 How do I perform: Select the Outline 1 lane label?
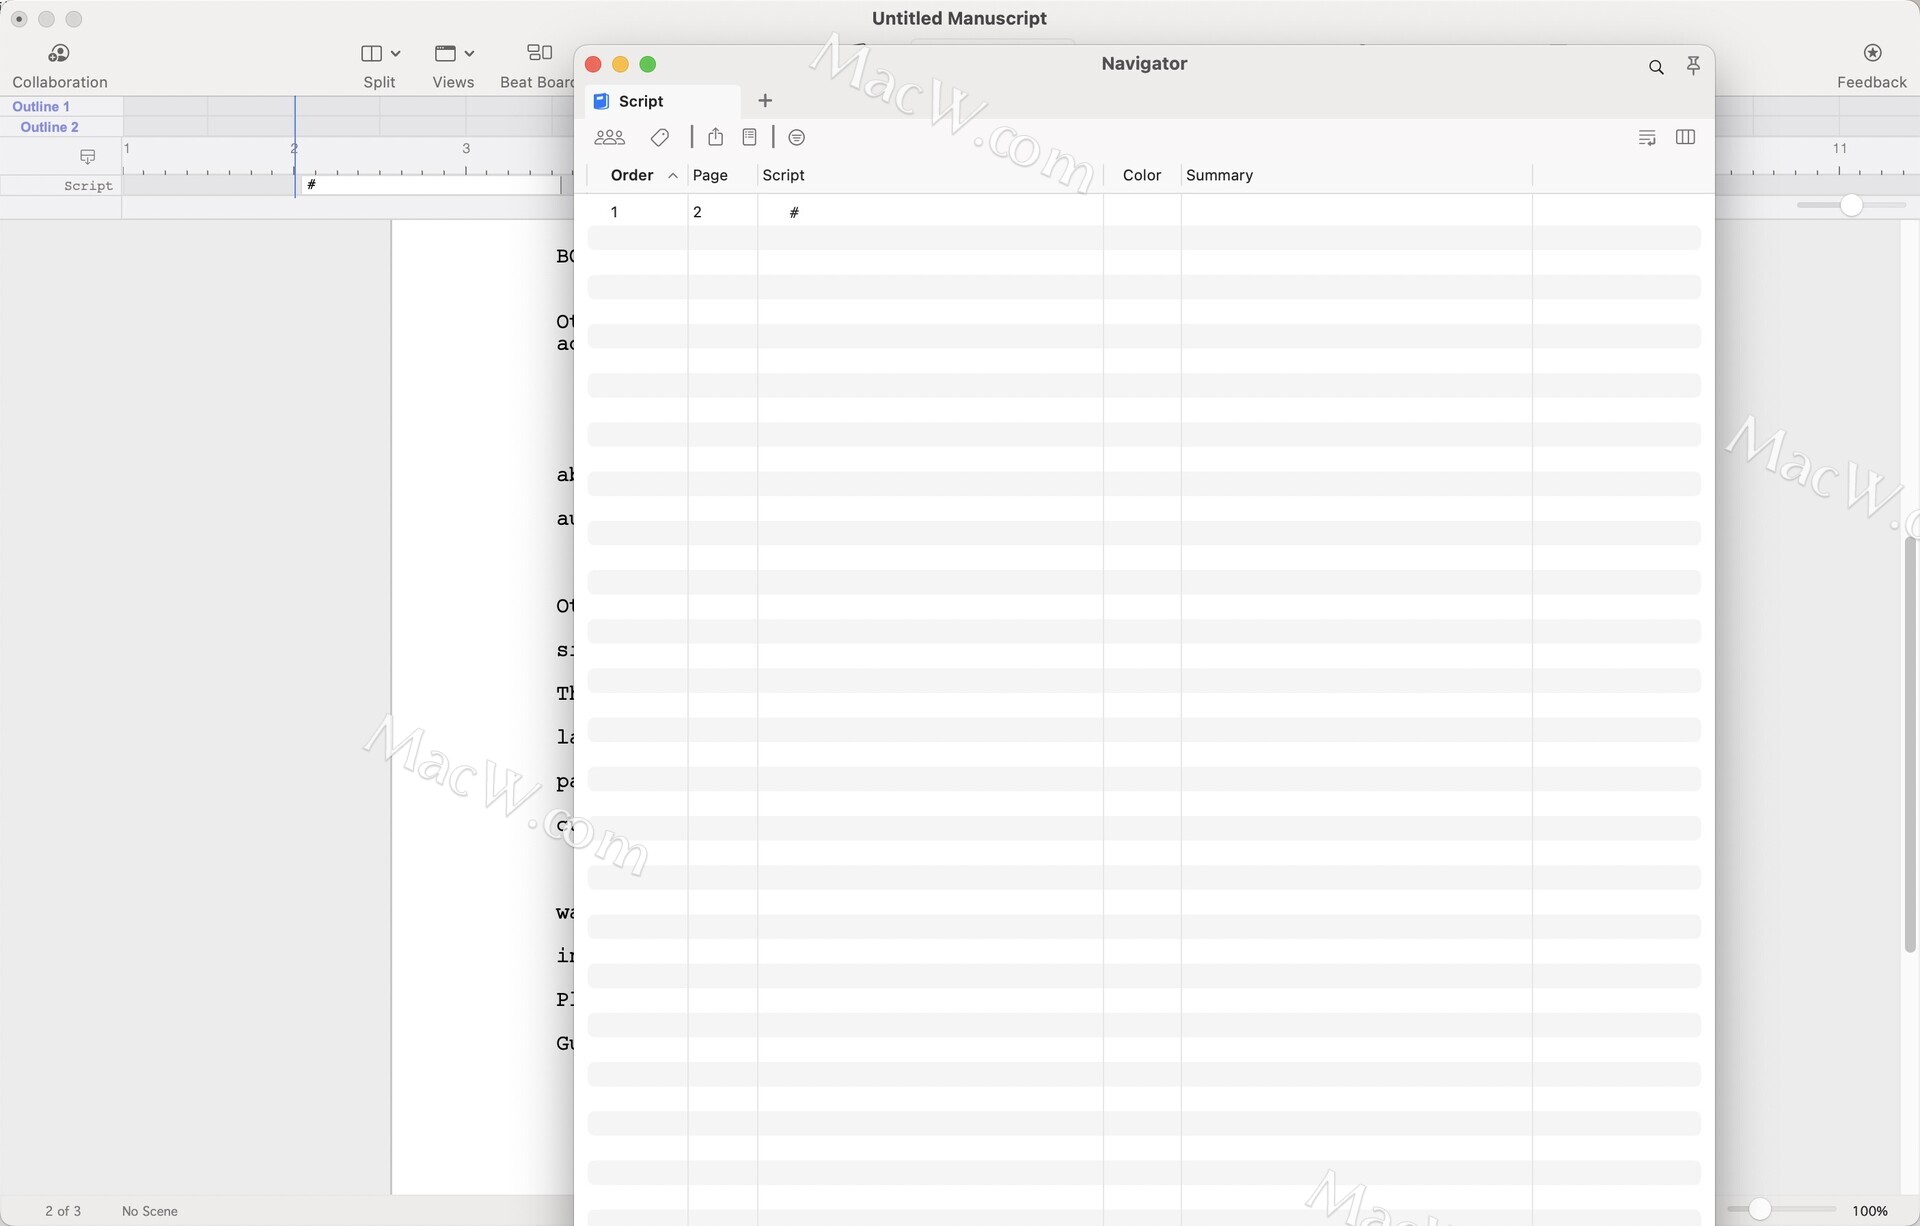click(x=41, y=106)
